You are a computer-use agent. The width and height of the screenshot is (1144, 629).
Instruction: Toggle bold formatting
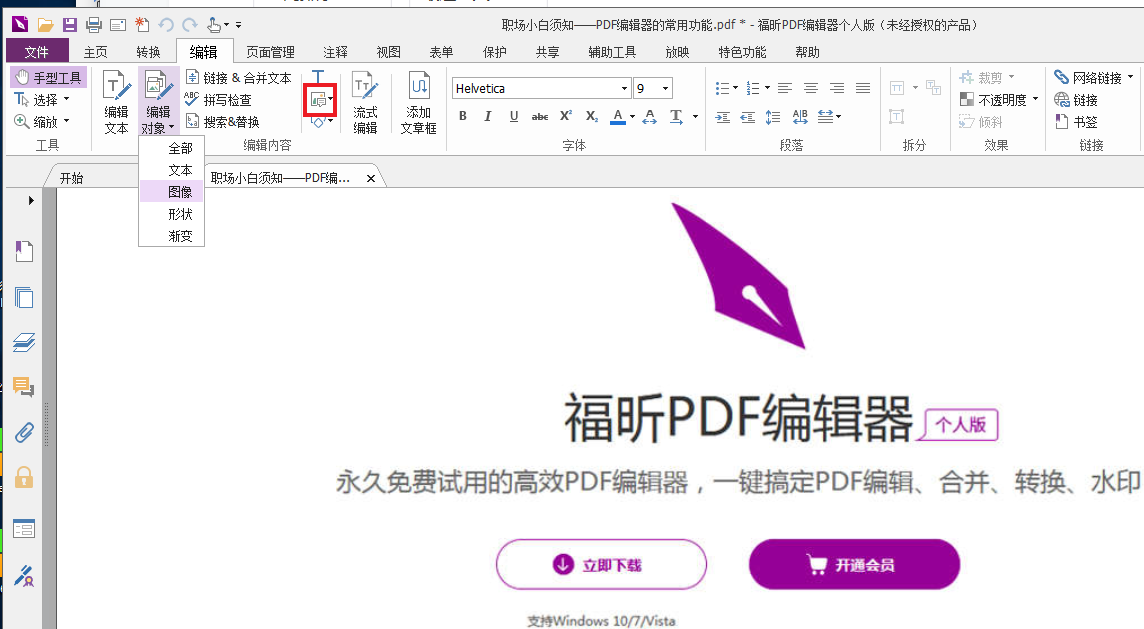click(x=463, y=116)
